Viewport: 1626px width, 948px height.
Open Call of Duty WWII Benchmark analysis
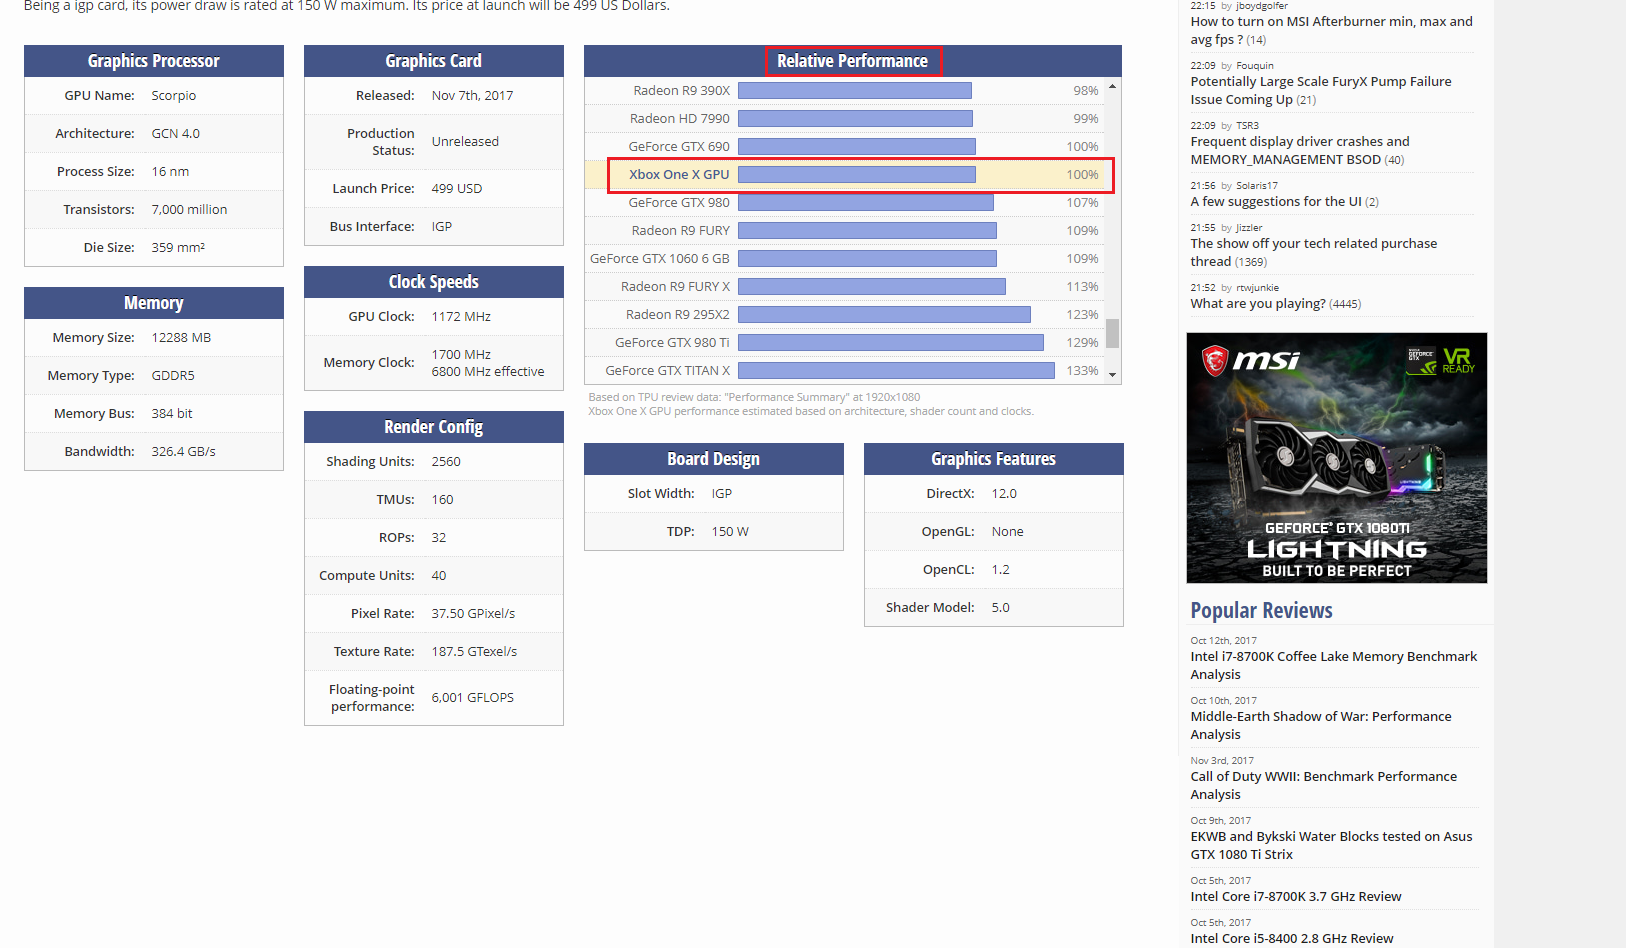coord(1323,785)
